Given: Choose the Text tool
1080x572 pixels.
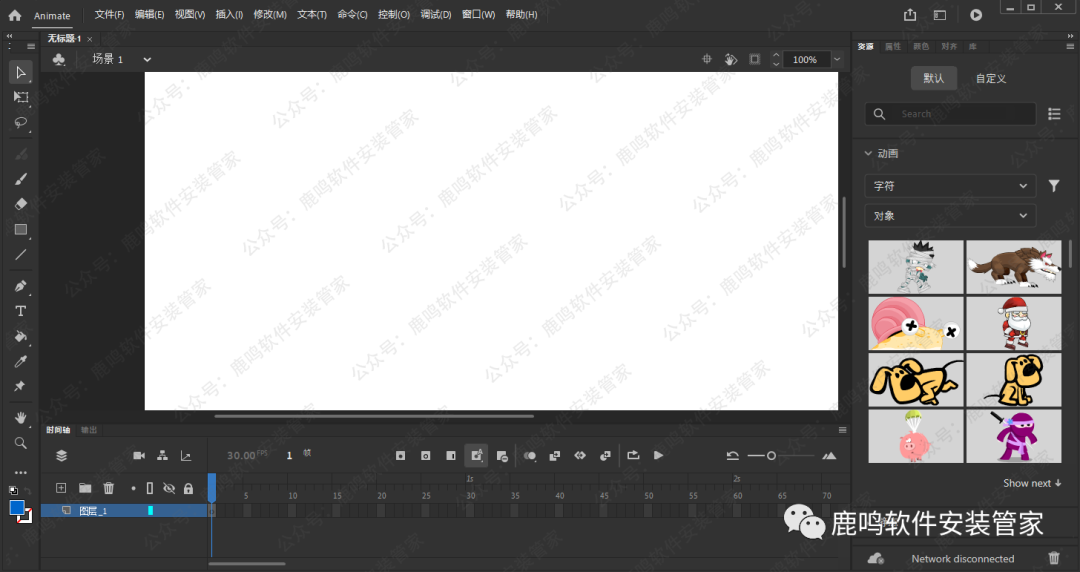Looking at the screenshot, I should click(20, 310).
